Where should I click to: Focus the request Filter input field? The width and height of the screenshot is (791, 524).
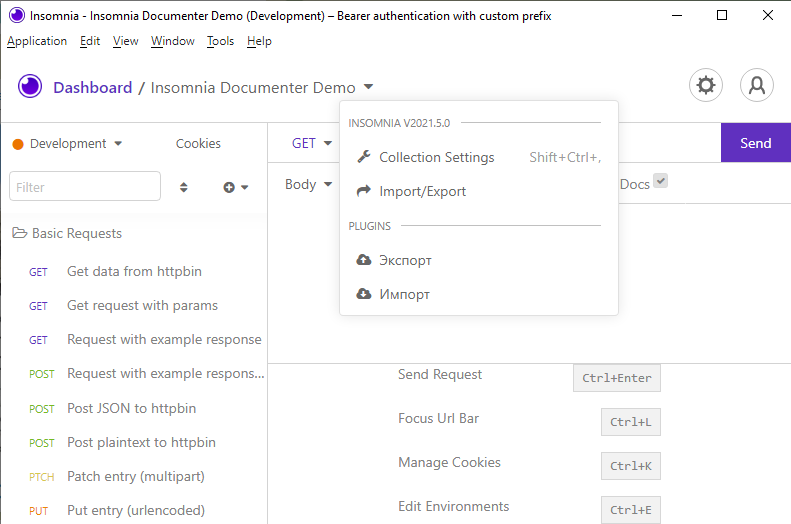(85, 186)
